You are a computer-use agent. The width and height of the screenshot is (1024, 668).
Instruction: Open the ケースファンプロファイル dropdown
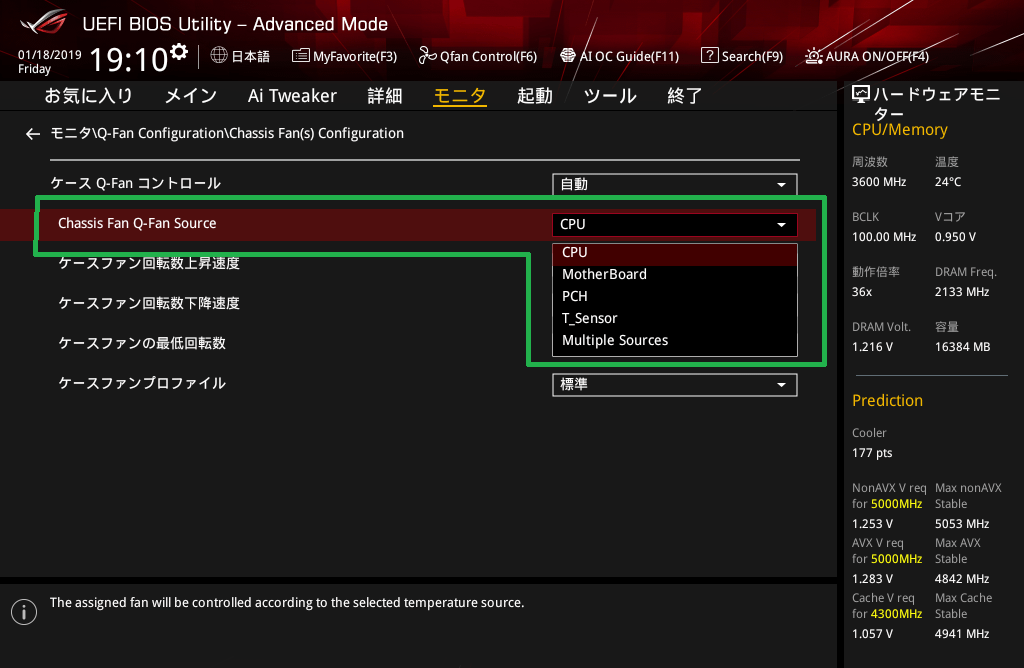675,385
